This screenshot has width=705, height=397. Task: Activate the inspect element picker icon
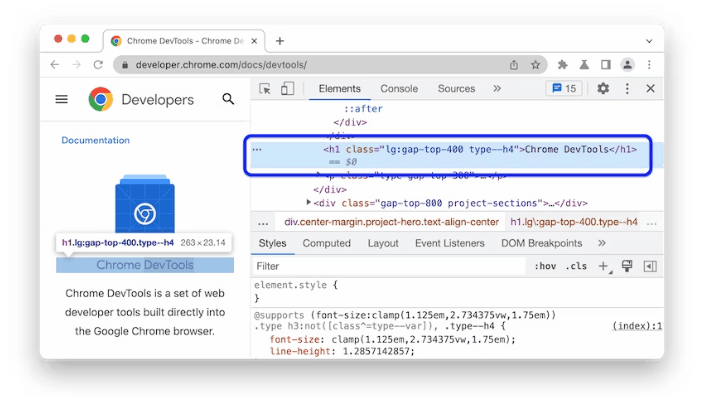coord(265,89)
